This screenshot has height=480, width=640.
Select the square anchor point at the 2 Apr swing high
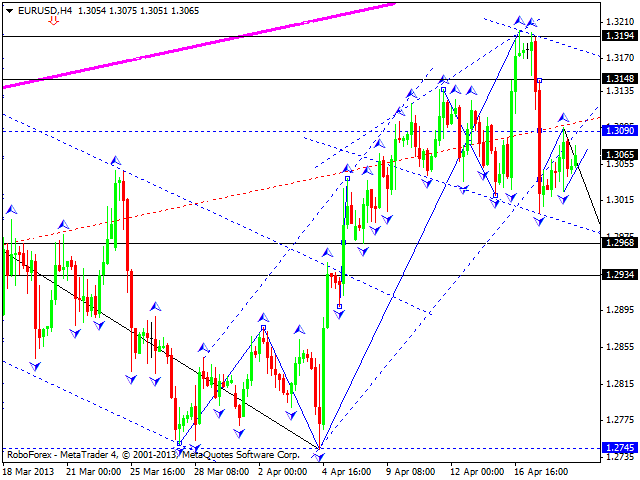tap(263, 327)
